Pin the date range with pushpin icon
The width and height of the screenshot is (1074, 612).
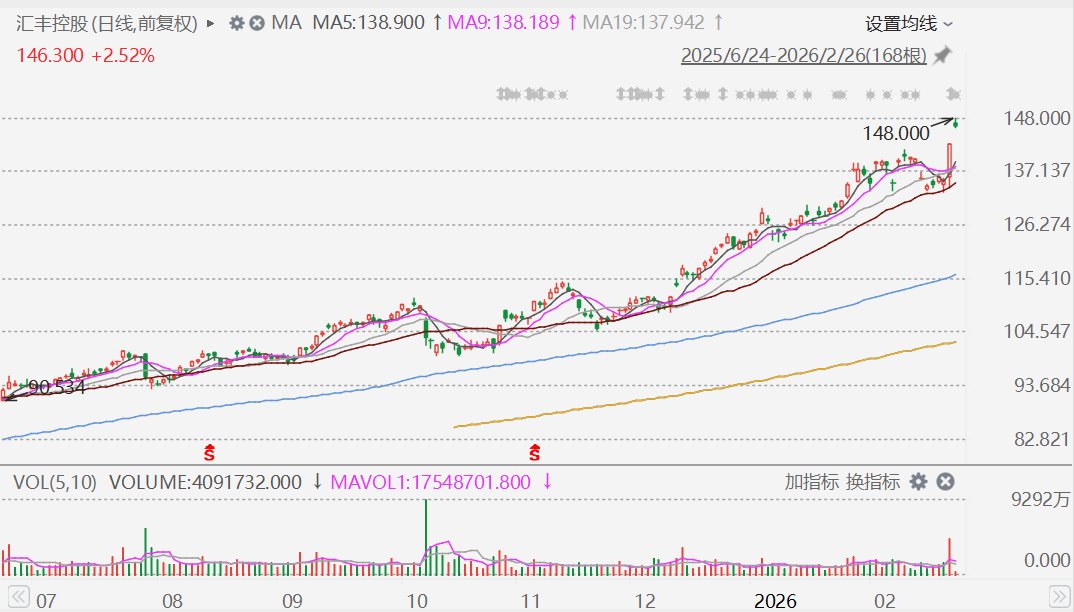(x=942, y=56)
